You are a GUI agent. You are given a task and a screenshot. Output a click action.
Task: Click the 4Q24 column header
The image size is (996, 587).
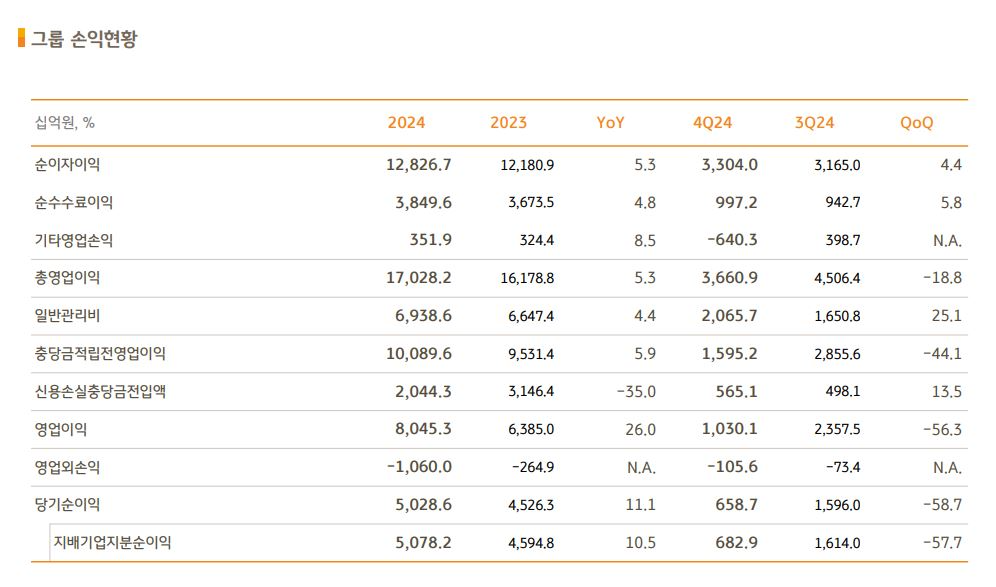pos(713,123)
